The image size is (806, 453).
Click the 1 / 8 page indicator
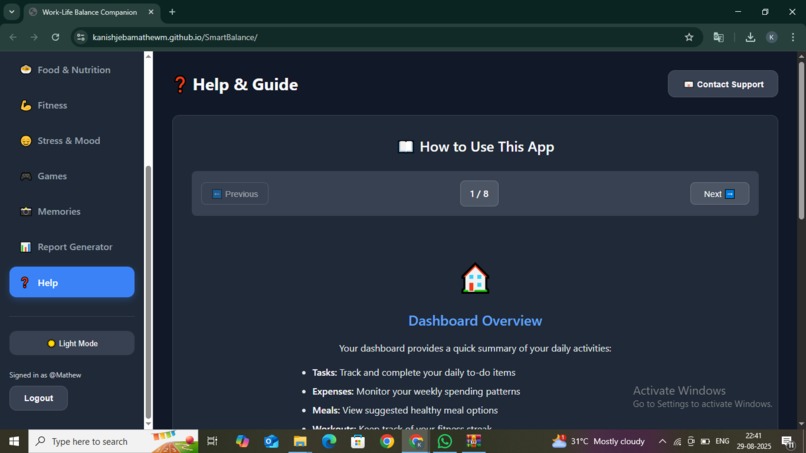pyautogui.click(x=479, y=194)
